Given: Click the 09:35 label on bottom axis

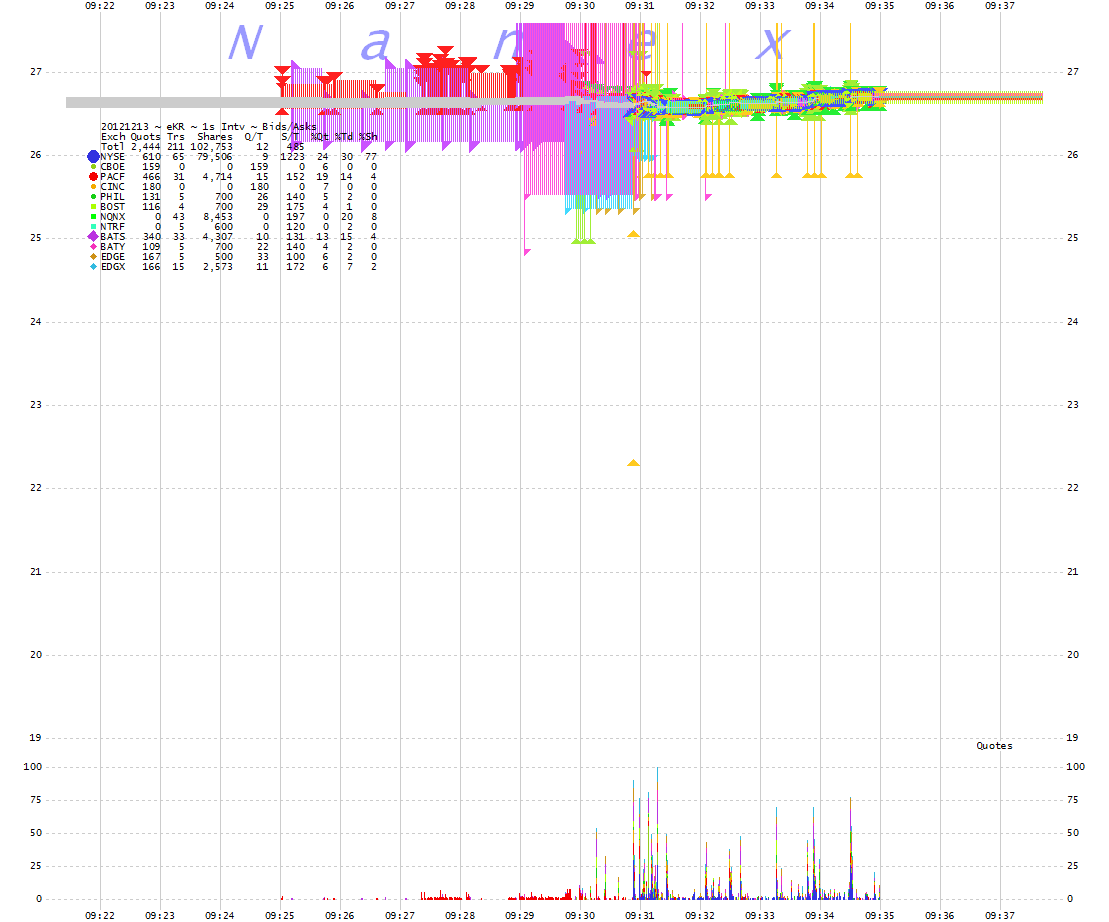Looking at the screenshot, I should (x=880, y=915).
